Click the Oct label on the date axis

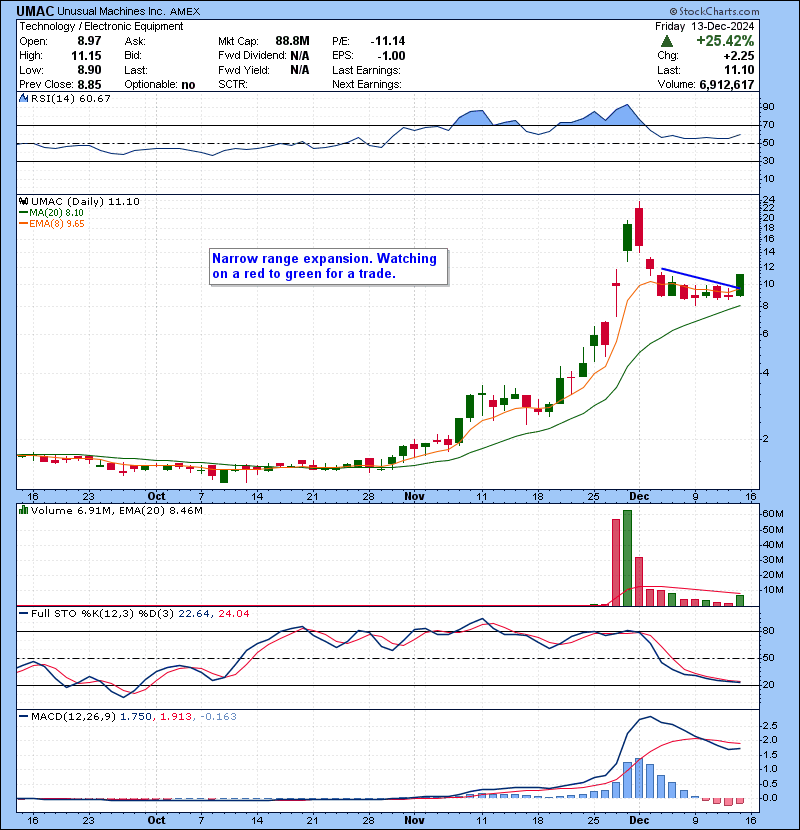tap(157, 496)
